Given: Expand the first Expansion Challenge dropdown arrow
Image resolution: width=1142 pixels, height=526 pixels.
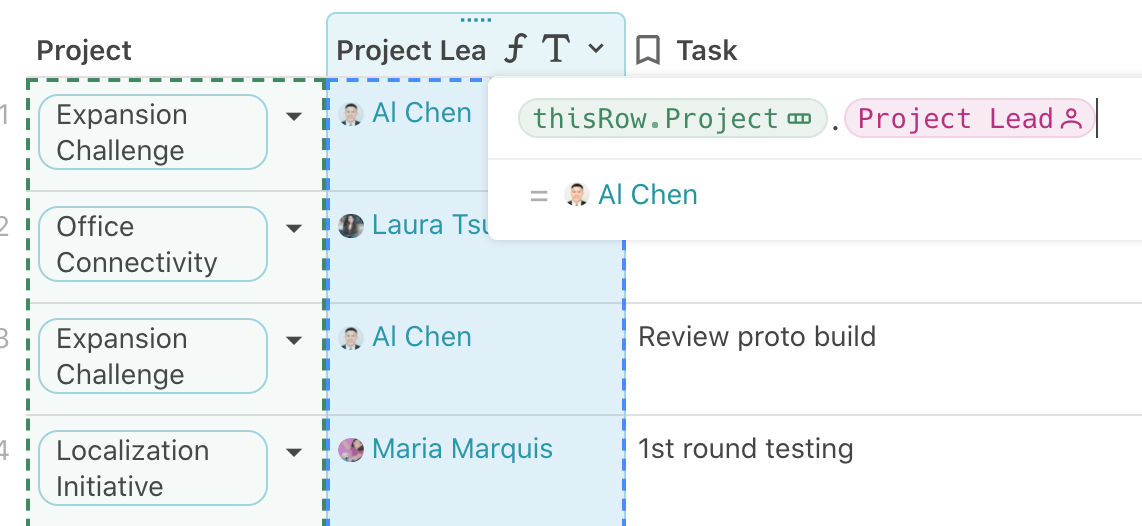Looking at the screenshot, I should click(x=294, y=117).
